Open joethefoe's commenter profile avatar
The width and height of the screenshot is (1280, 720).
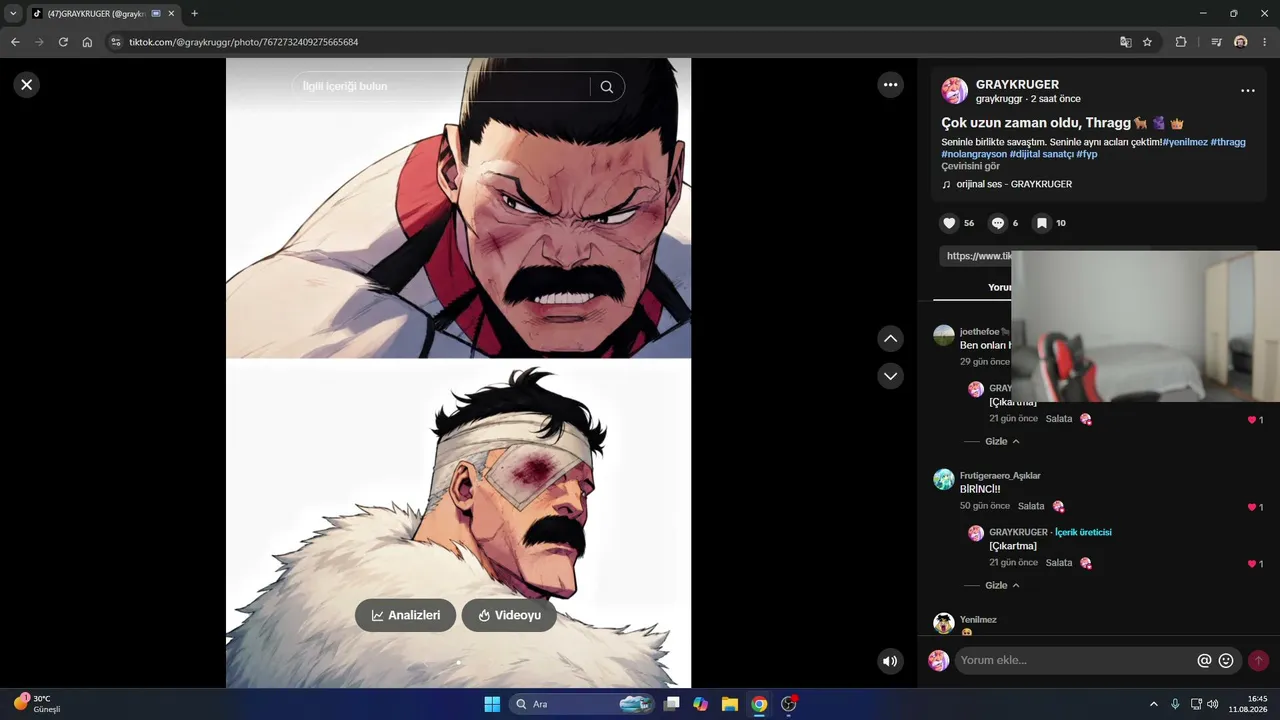pos(944,335)
